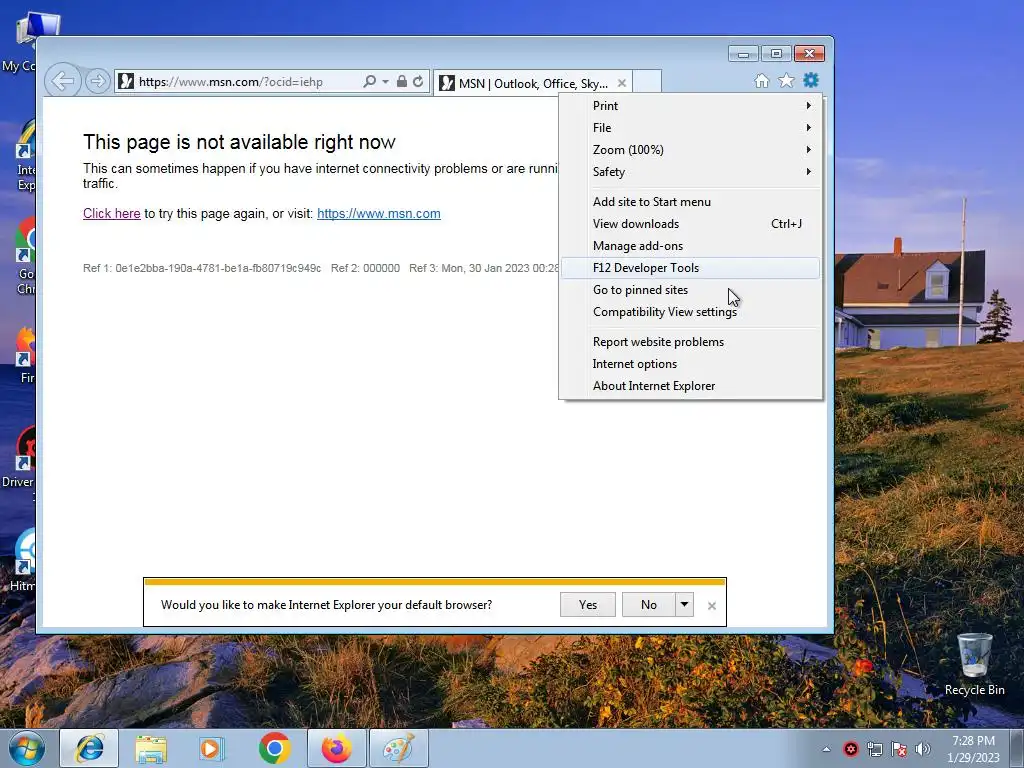Image resolution: width=1024 pixels, height=768 pixels.
Task: Click the 'Click here' retry link
Action: [112, 214]
